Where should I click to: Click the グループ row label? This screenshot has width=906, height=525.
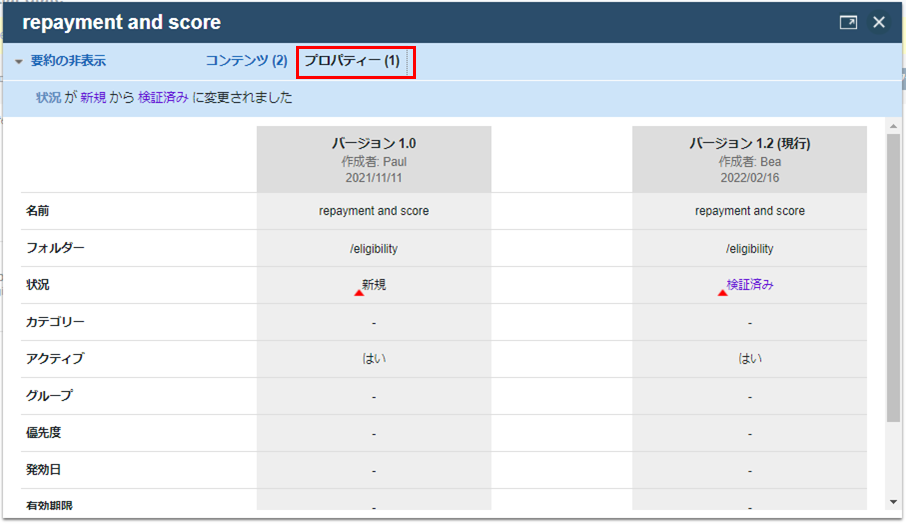(49, 396)
